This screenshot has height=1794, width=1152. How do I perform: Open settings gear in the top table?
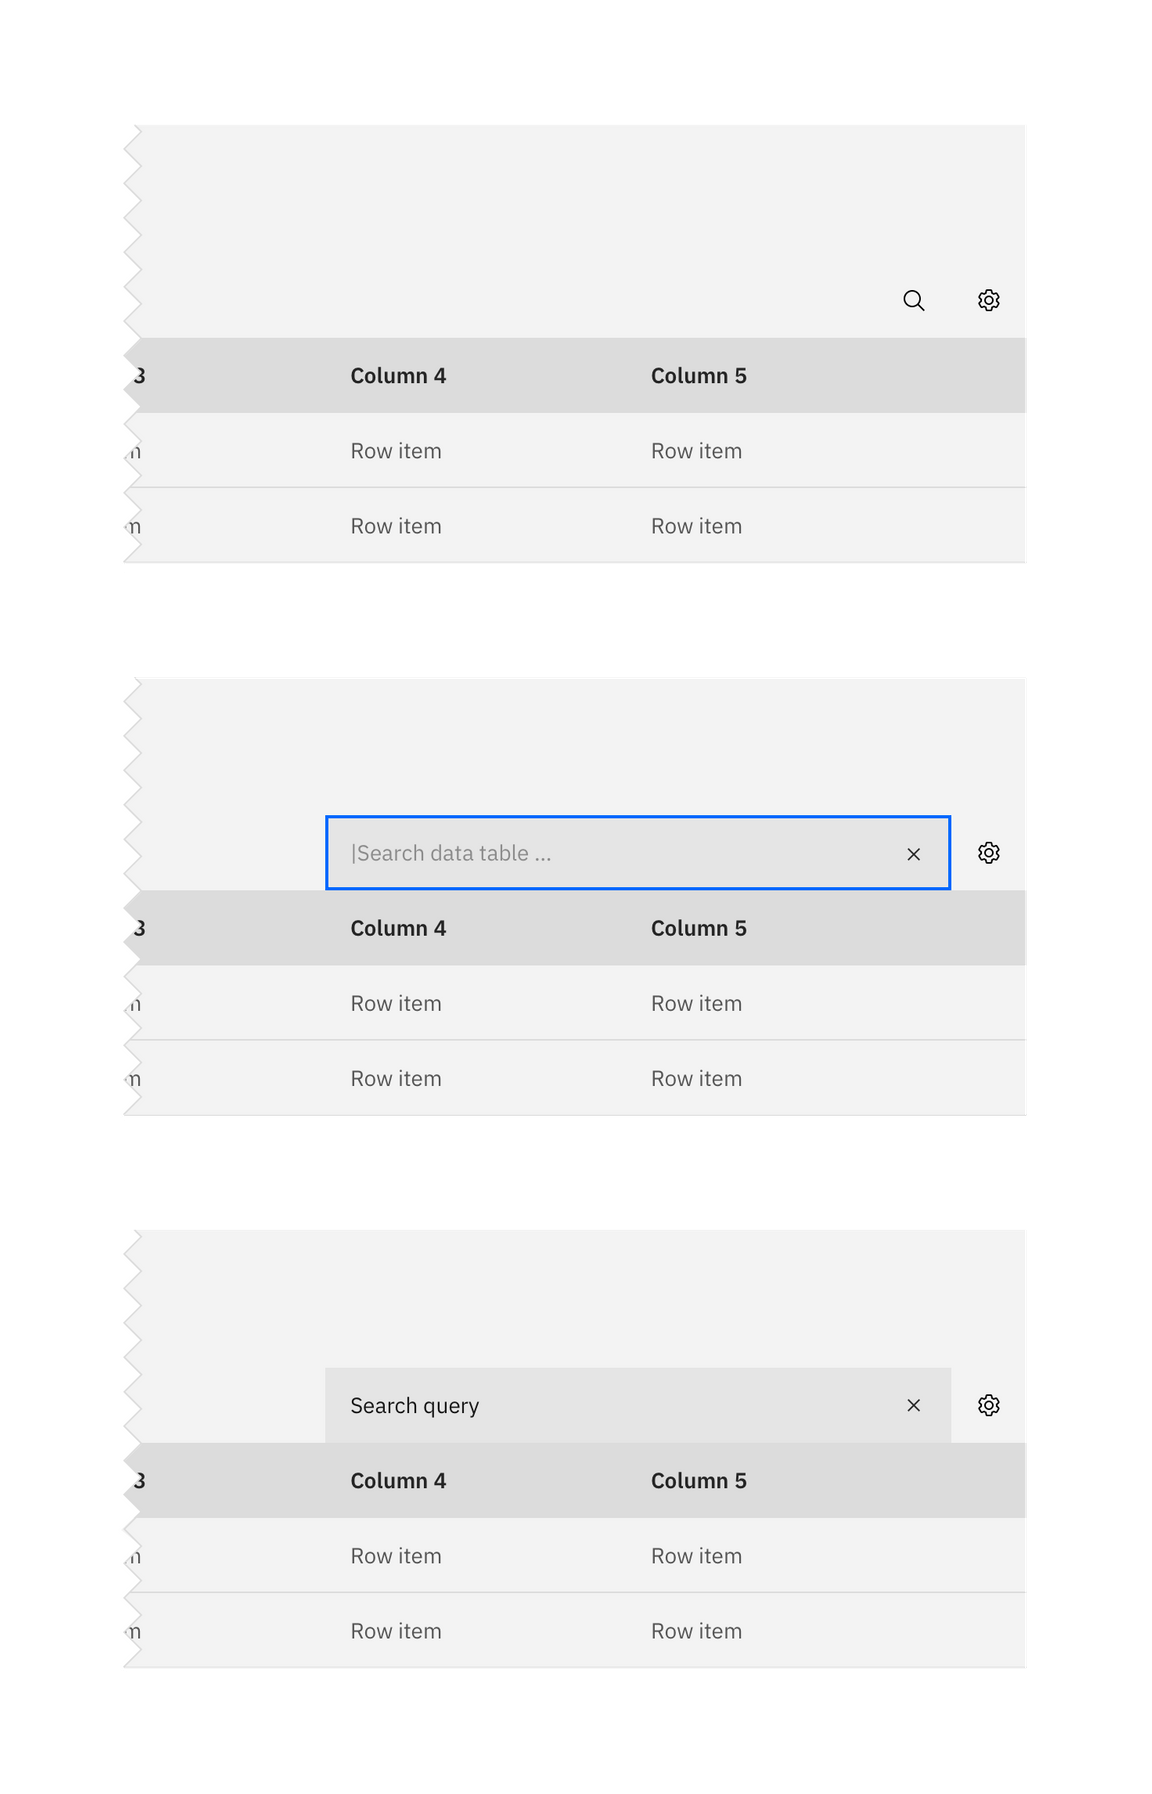tap(988, 300)
